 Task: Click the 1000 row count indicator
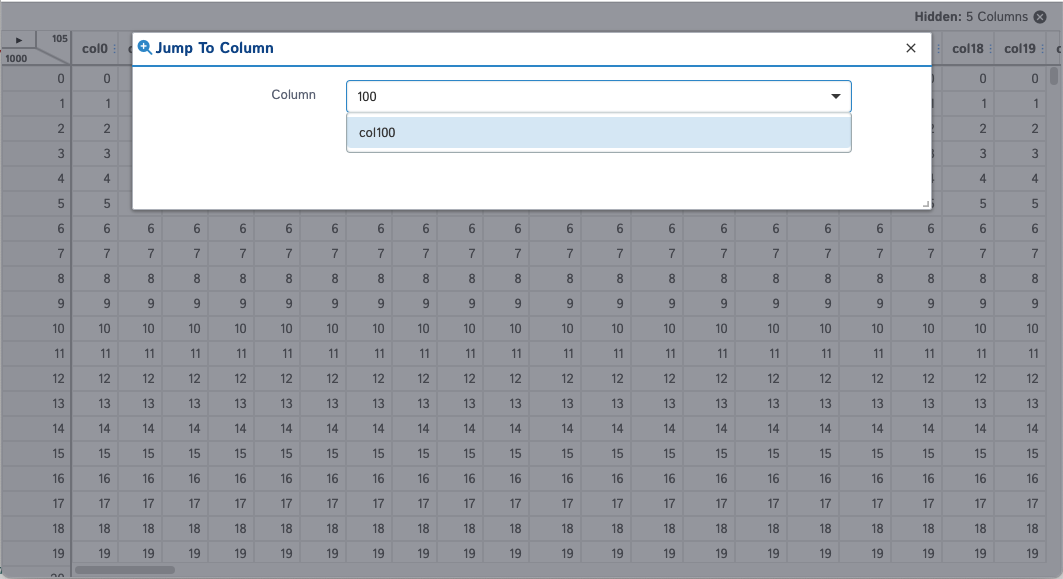(16, 58)
